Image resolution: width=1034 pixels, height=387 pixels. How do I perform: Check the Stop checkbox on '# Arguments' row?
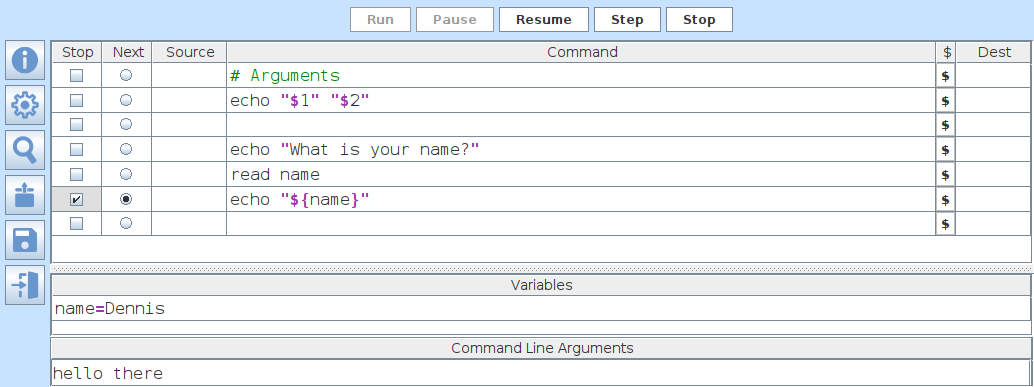click(76, 76)
